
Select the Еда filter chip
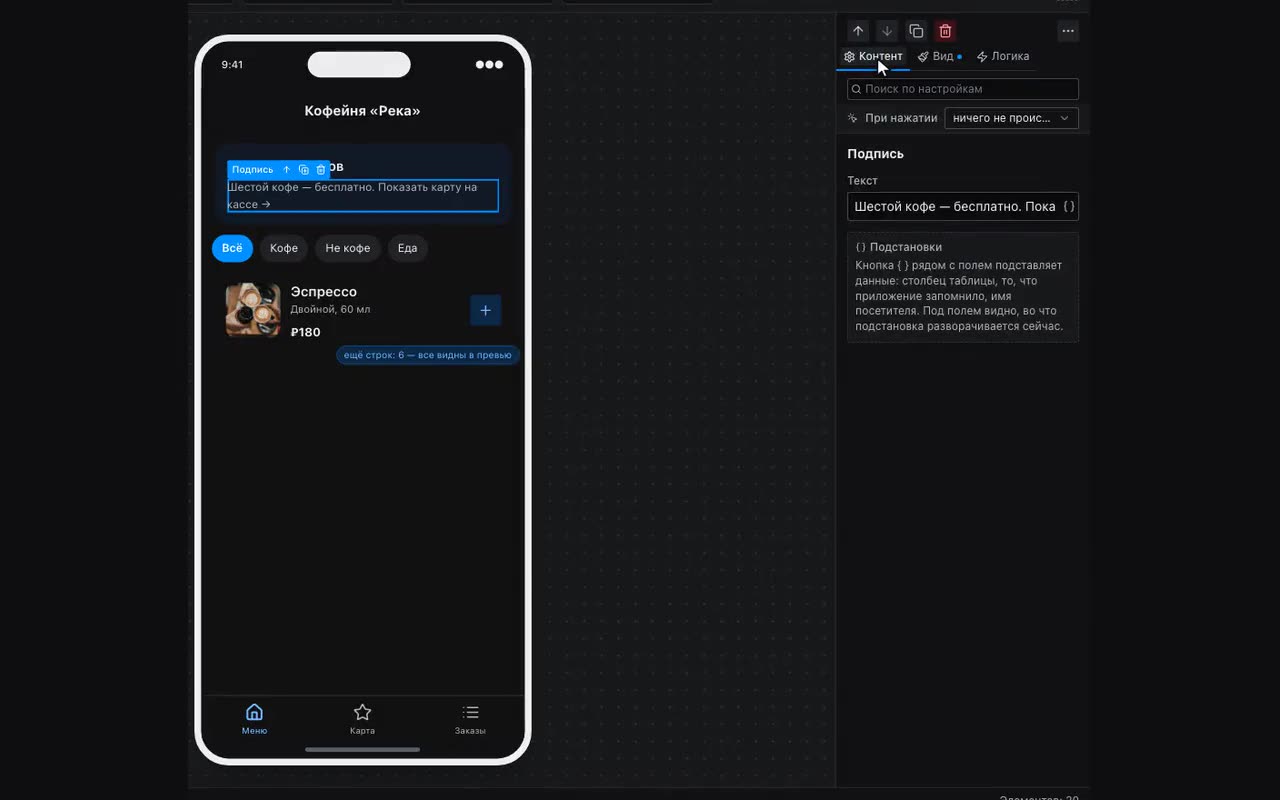[407, 248]
